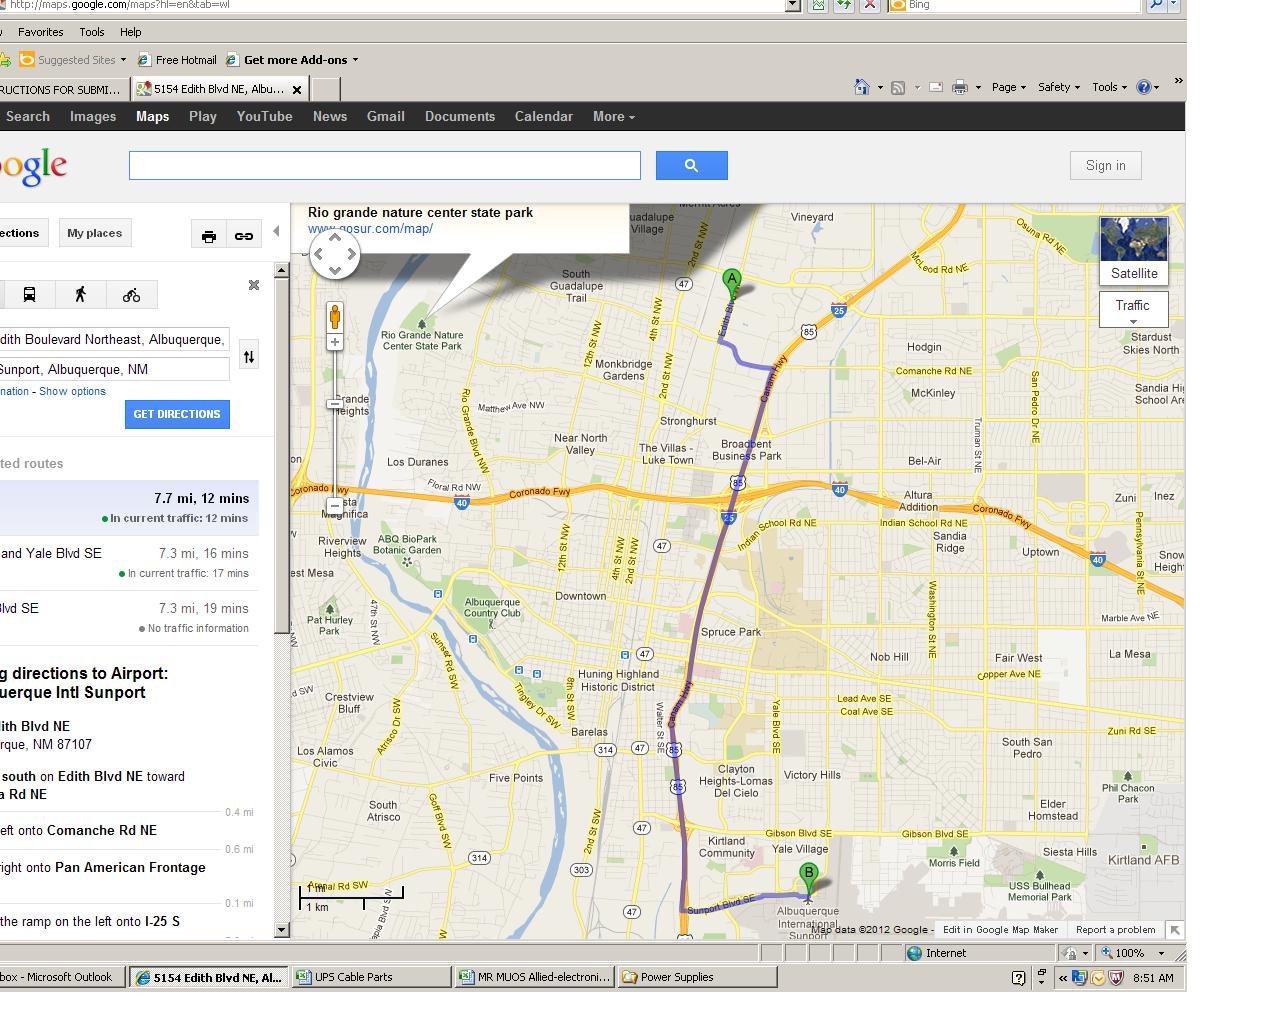Viewport: 1280px width, 1024px height.
Task: Click the blue Help question mark icon
Action: 1144,87
